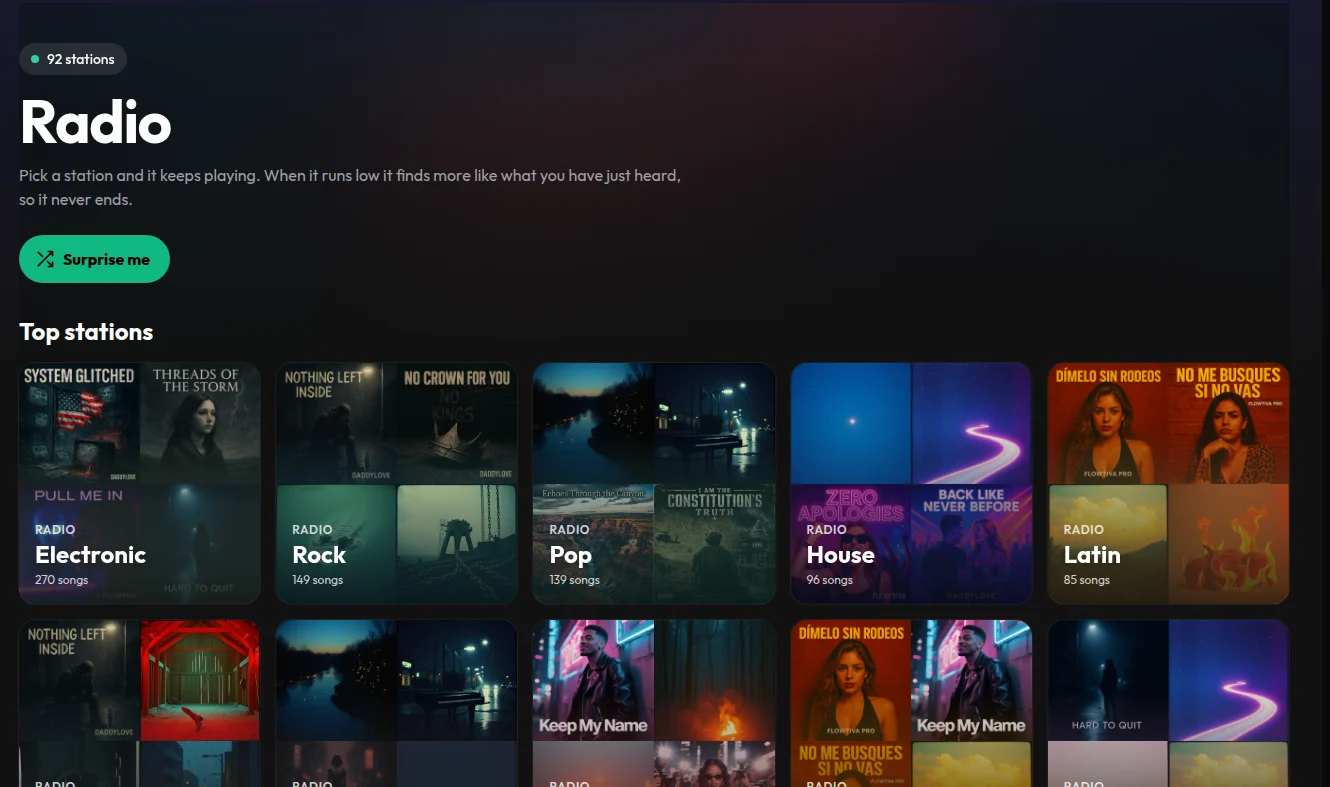This screenshot has width=1330, height=787.
Task: Click the "96 songs" text
Action: click(x=830, y=580)
